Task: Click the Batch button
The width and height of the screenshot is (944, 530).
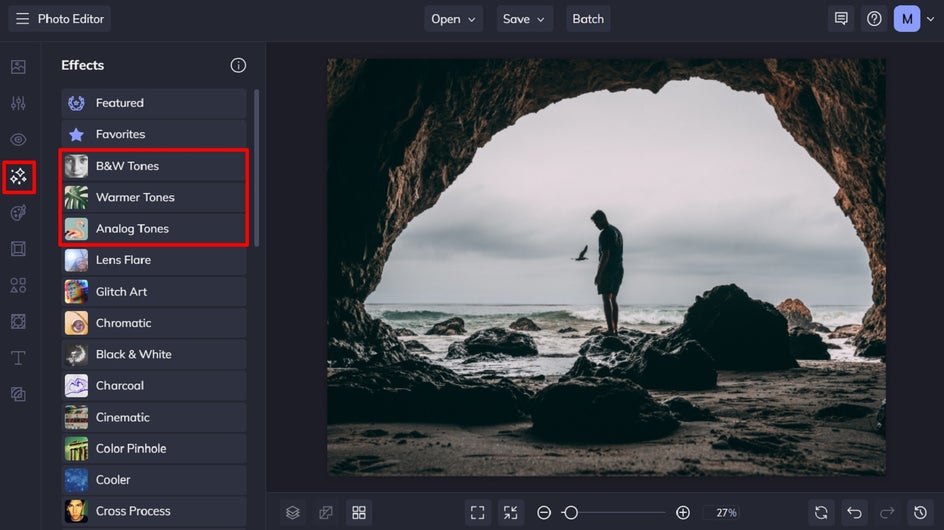Action: pyautogui.click(x=588, y=19)
